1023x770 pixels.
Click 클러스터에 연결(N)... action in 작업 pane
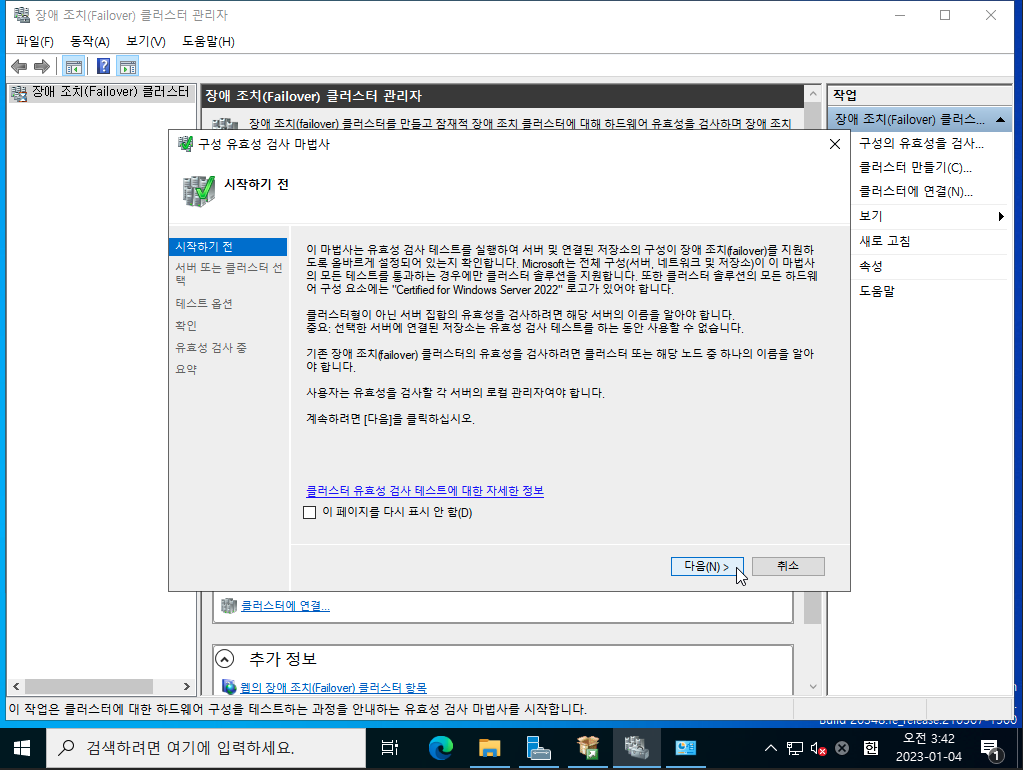[915, 192]
